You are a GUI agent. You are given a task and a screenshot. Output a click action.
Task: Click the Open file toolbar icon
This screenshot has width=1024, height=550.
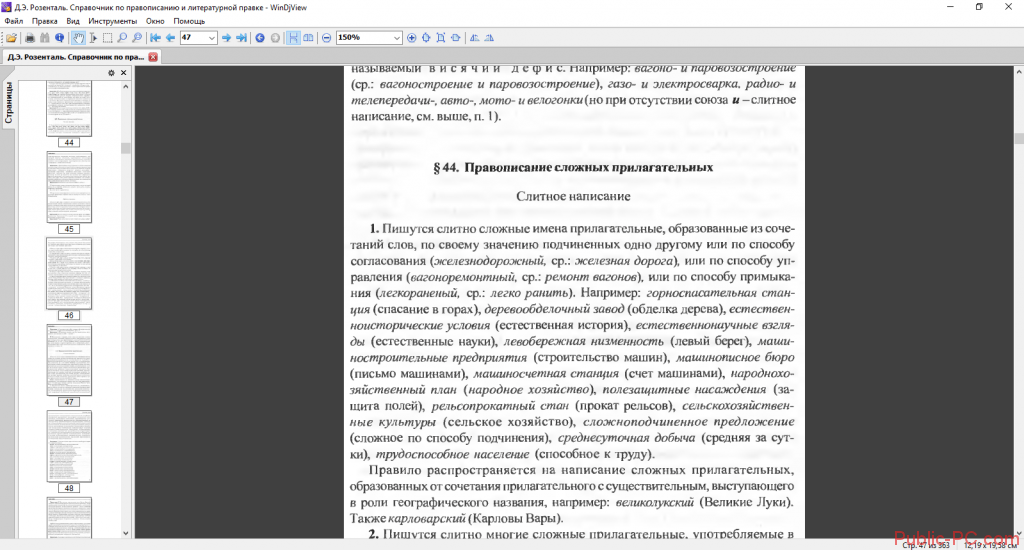(x=12, y=38)
